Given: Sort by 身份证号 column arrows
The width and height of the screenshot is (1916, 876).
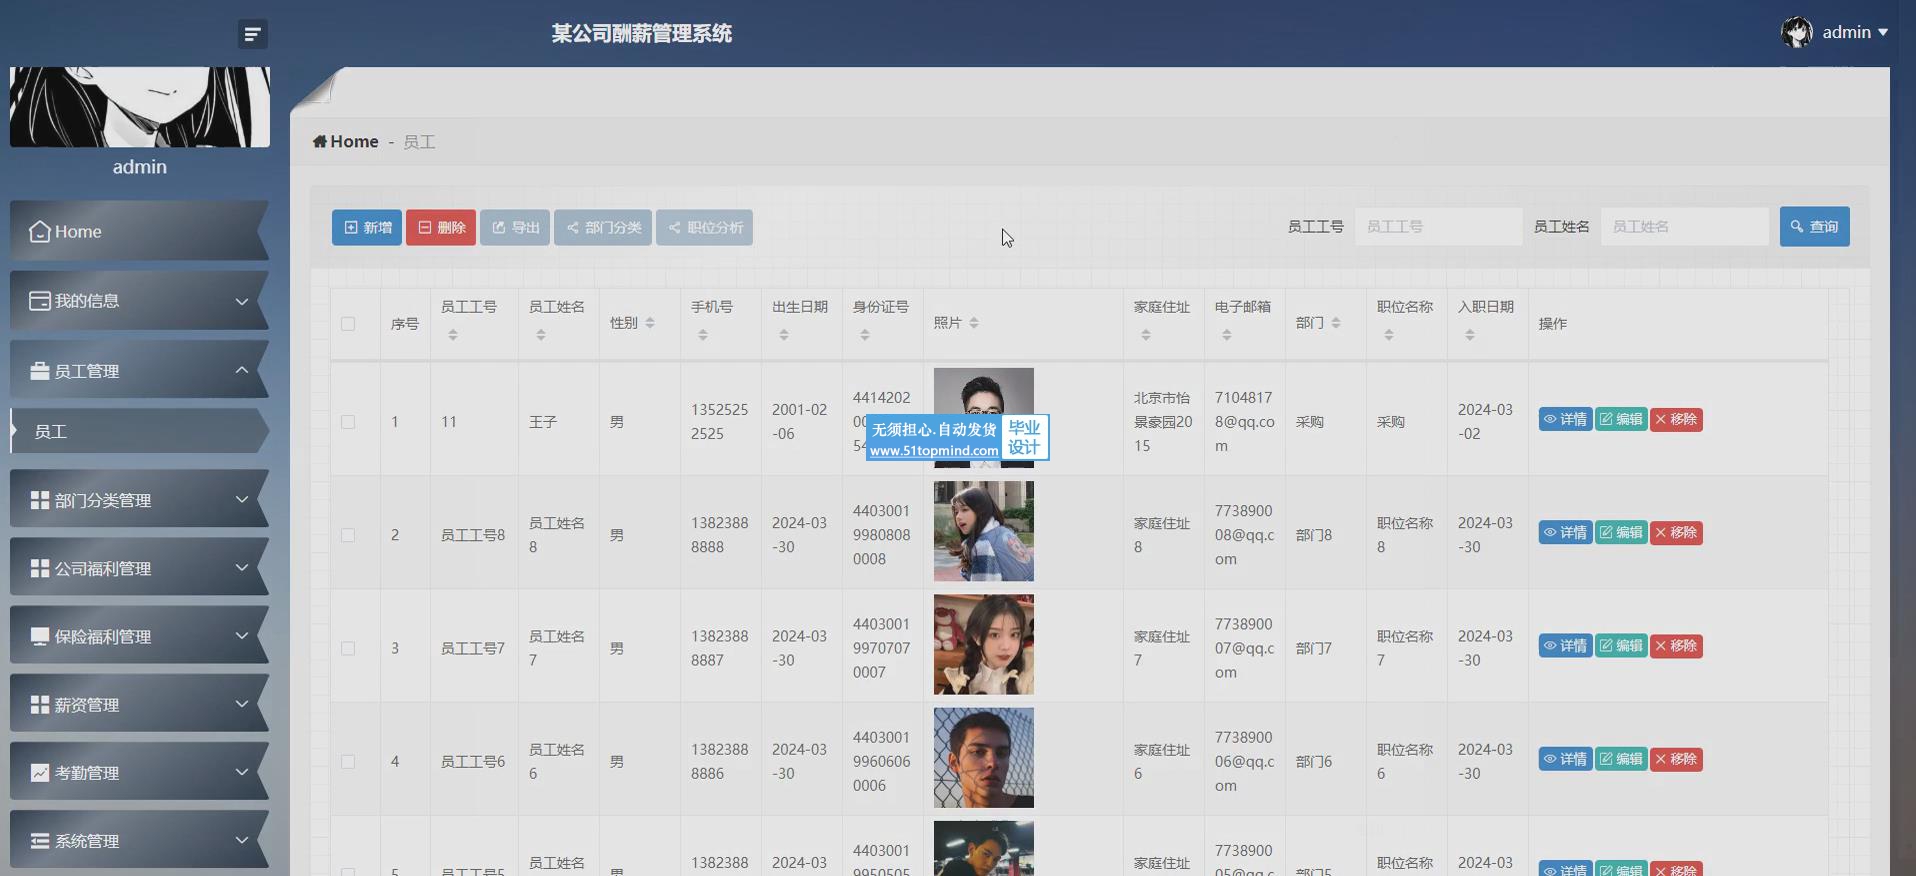Looking at the screenshot, I should tap(865, 335).
